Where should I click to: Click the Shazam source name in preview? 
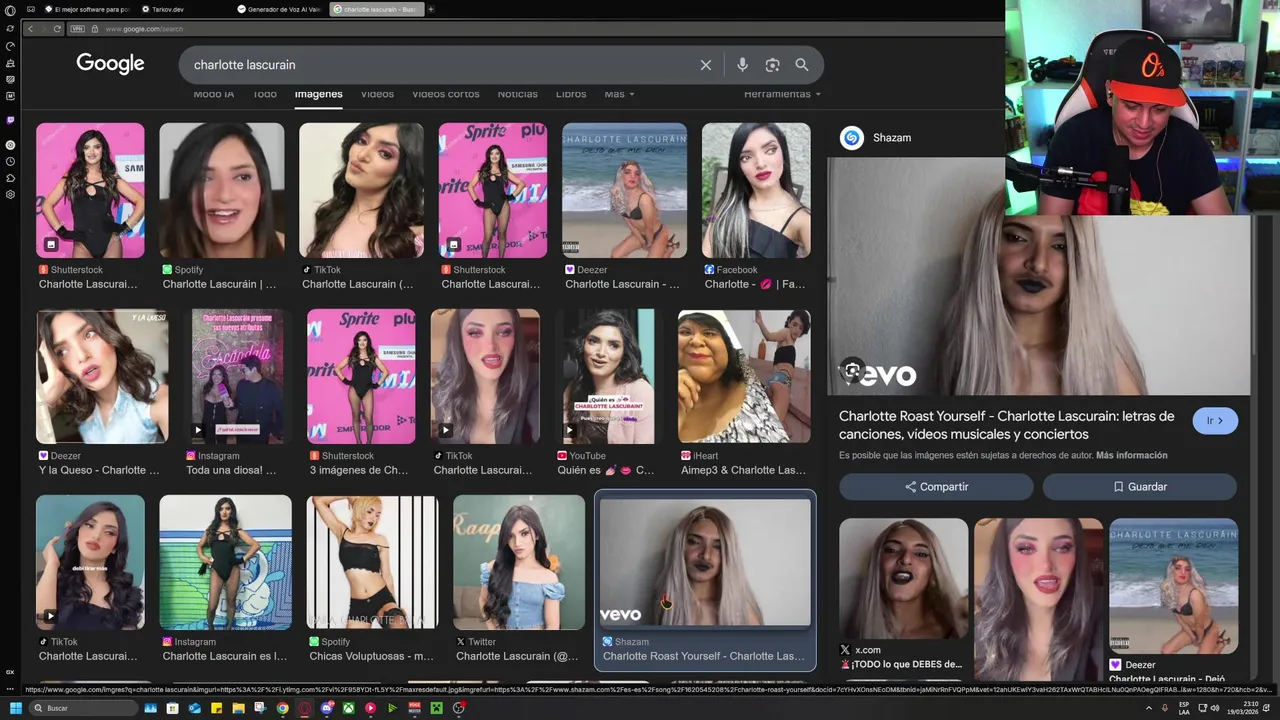892,138
